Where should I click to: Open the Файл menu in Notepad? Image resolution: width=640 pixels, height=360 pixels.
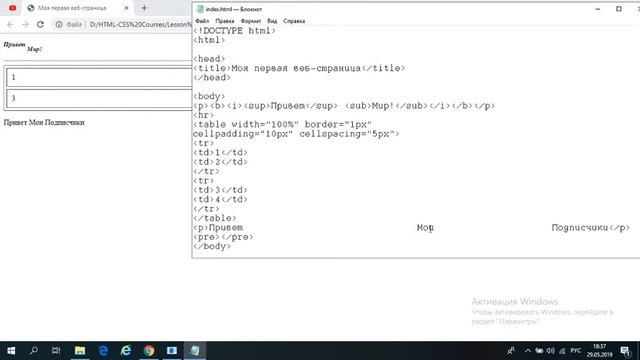pyautogui.click(x=202, y=21)
